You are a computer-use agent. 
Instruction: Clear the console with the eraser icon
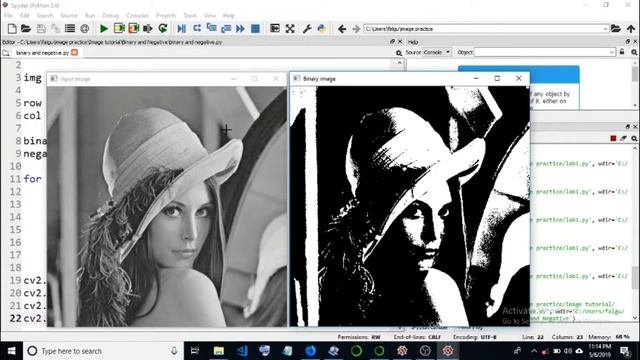pos(623,139)
